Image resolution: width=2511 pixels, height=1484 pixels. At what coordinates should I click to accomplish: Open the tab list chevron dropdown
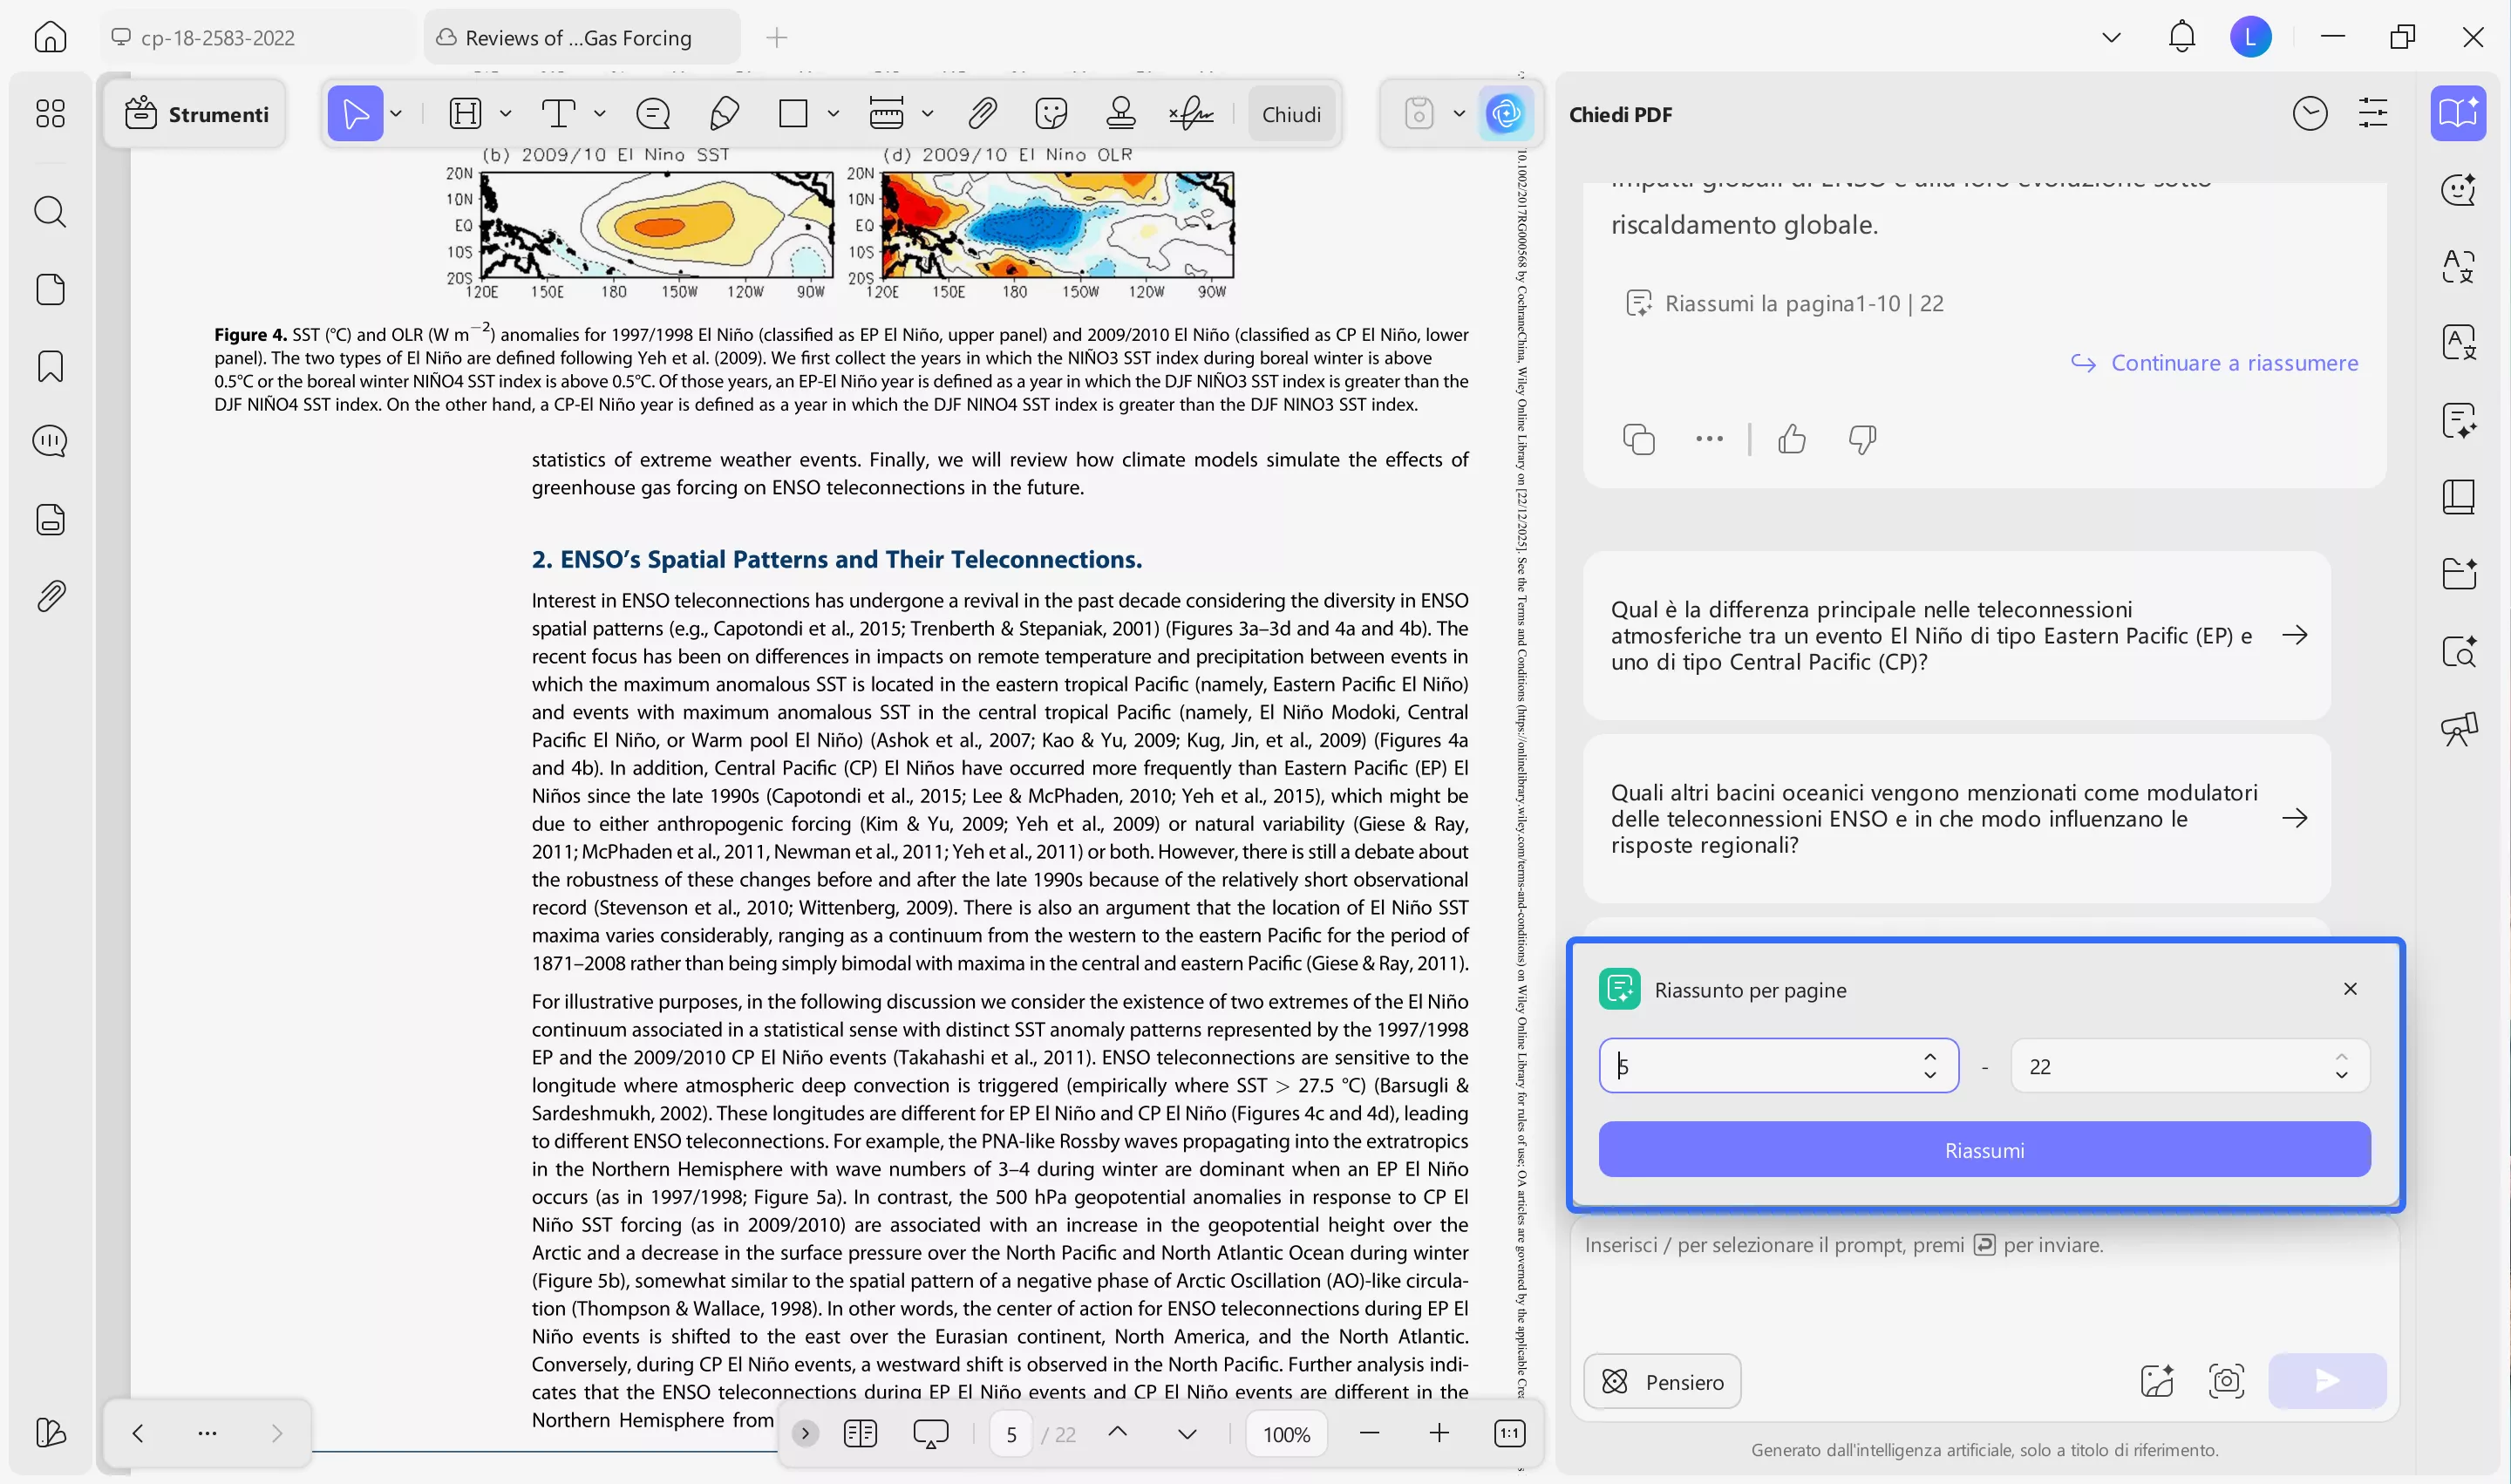tap(2111, 38)
